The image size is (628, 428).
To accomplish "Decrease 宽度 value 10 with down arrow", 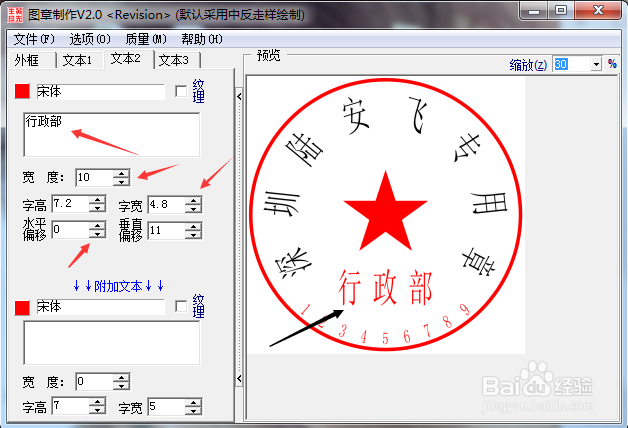I will [121, 181].
